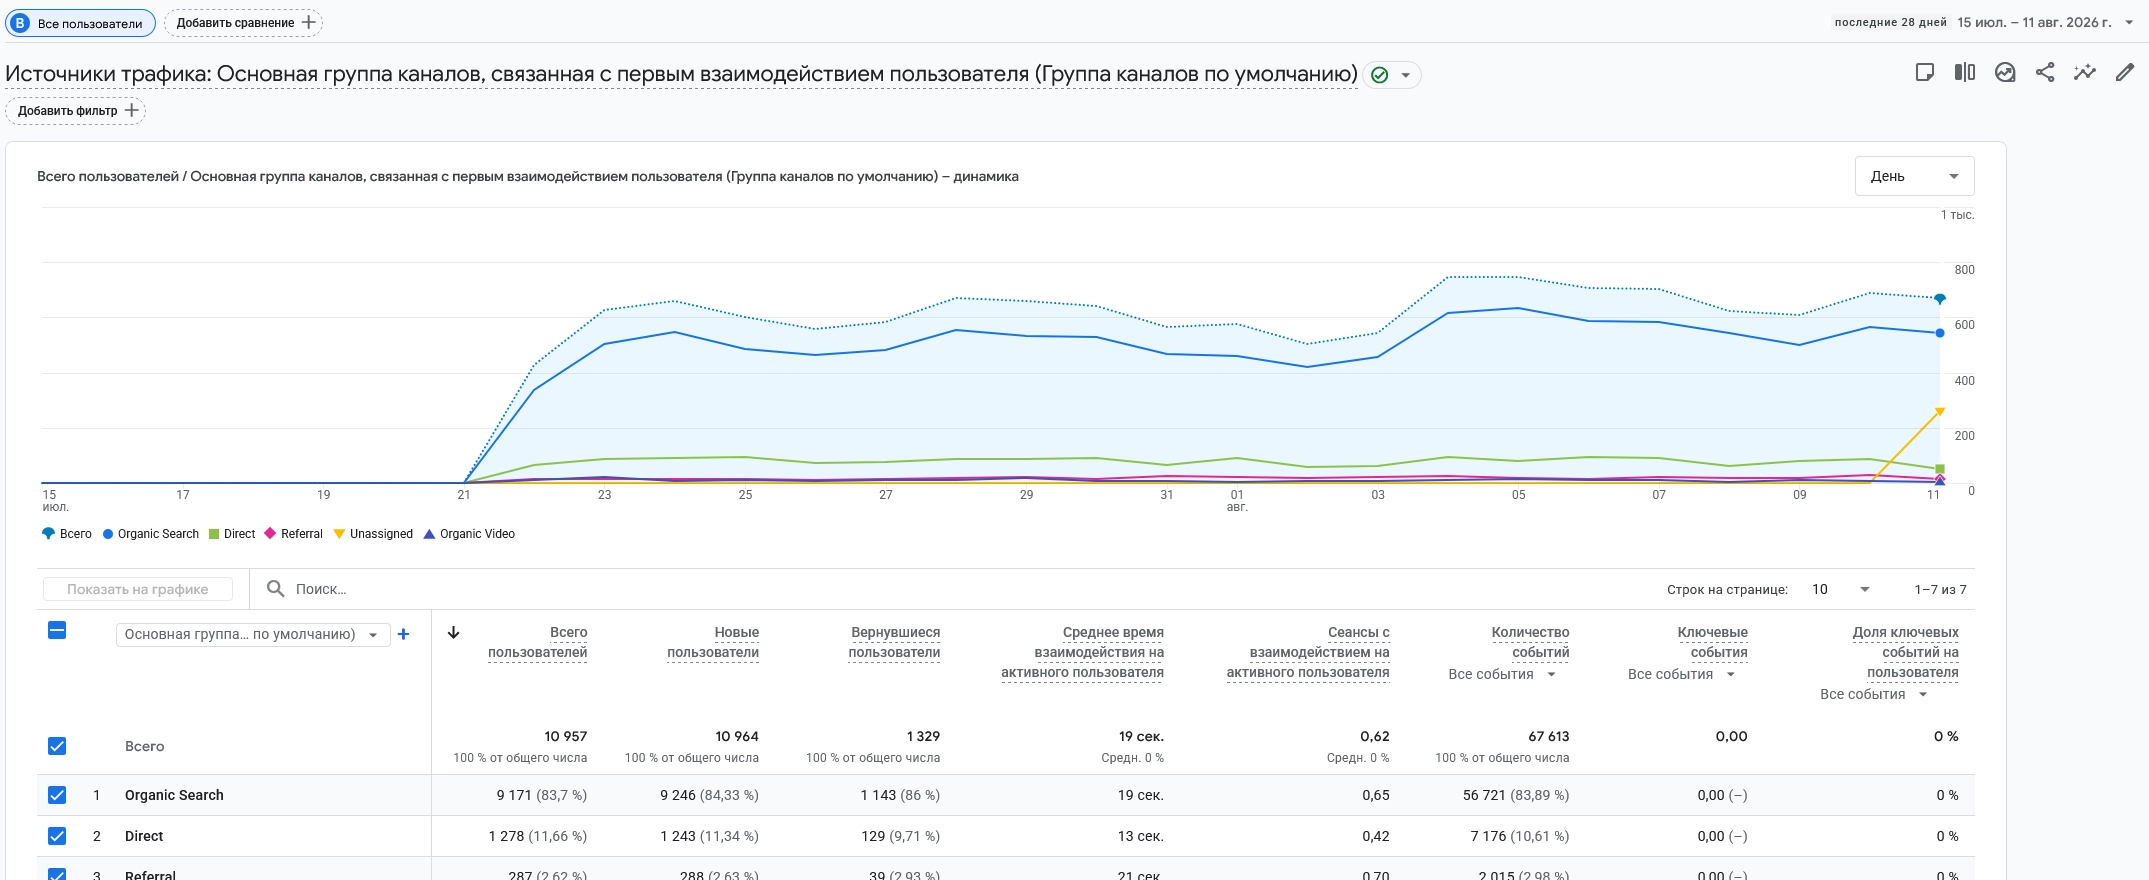The image size is (2149, 880).
Task: Click the Добавить фильтр button
Action: tap(75, 111)
